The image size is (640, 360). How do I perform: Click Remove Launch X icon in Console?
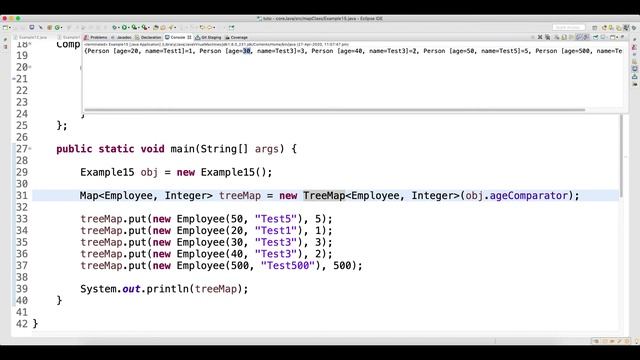point(540,37)
